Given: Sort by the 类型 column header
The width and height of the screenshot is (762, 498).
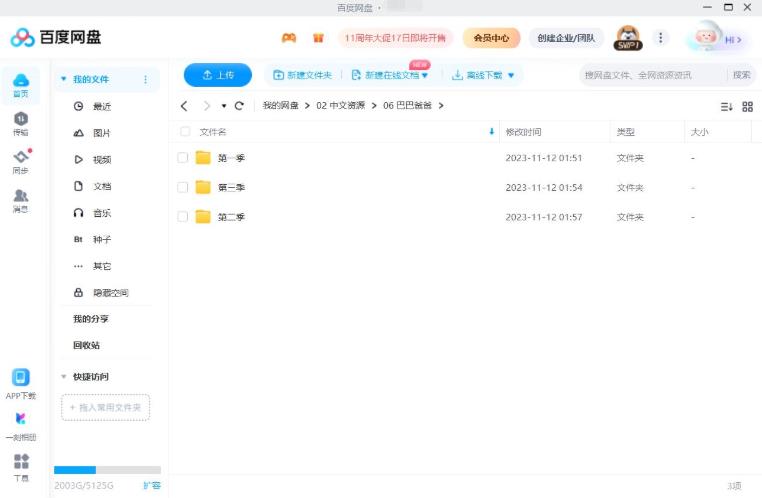Looking at the screenshot, I should [x=625, y=132].
